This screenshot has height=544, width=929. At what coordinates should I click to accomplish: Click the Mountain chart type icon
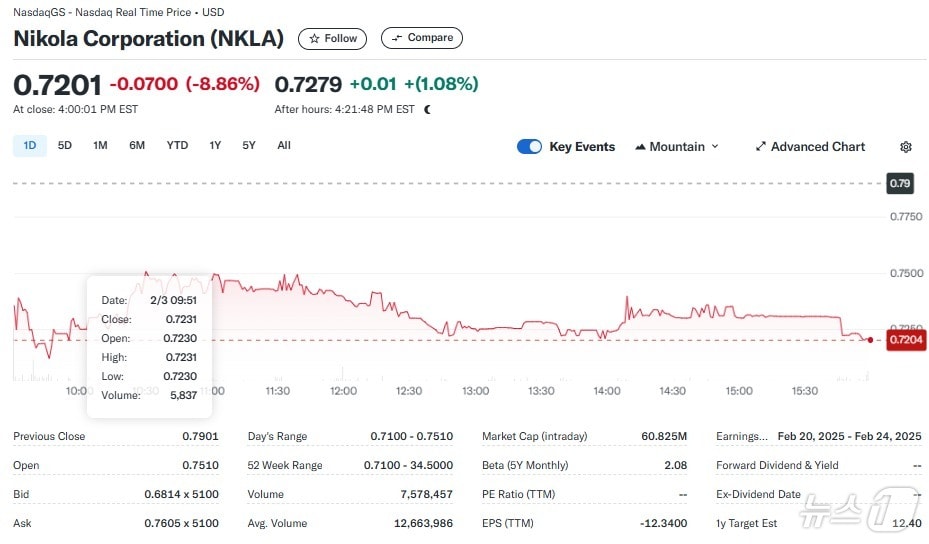pyautogui.click(x=640, y=147)
